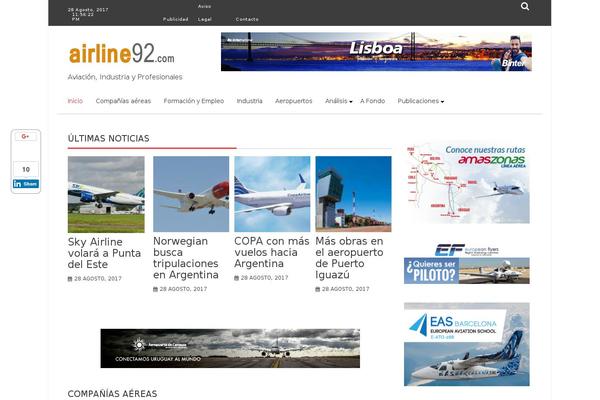Click the airline92.com logo
This screenshot has height=400, width=600.
(122, 54)
